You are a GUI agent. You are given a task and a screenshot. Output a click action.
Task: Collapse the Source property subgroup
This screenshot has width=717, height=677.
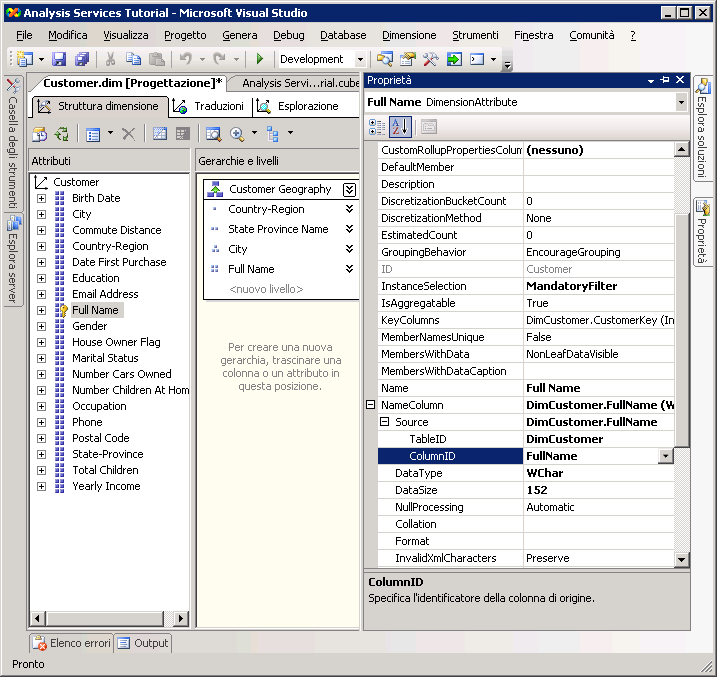pyautogui.click(x=386, y=422)
